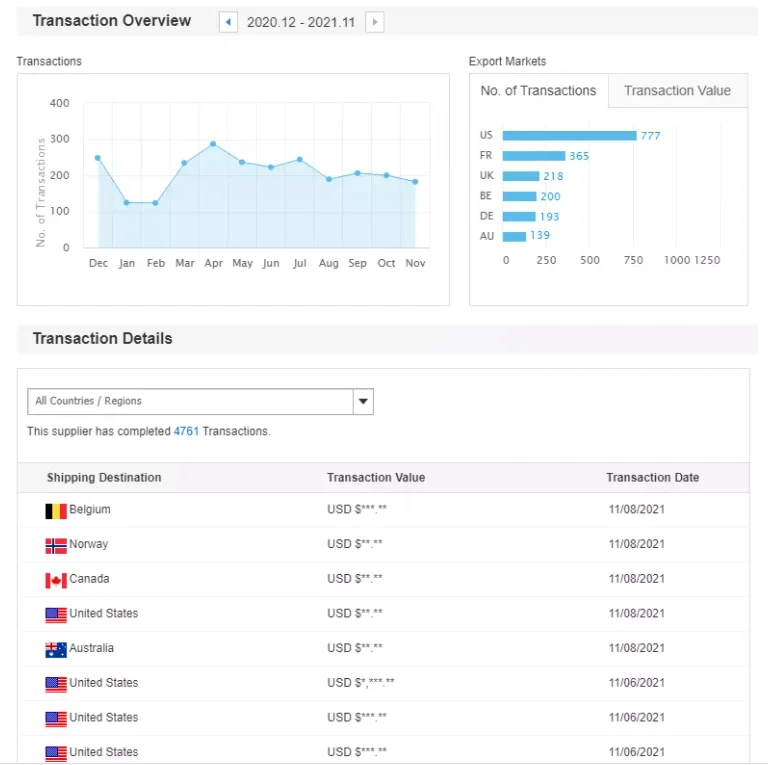Image resolution: width=768 pixels, height=765 pixels.
Task: Click the US bar in Export Markets
Action: (x=569, y=136)
